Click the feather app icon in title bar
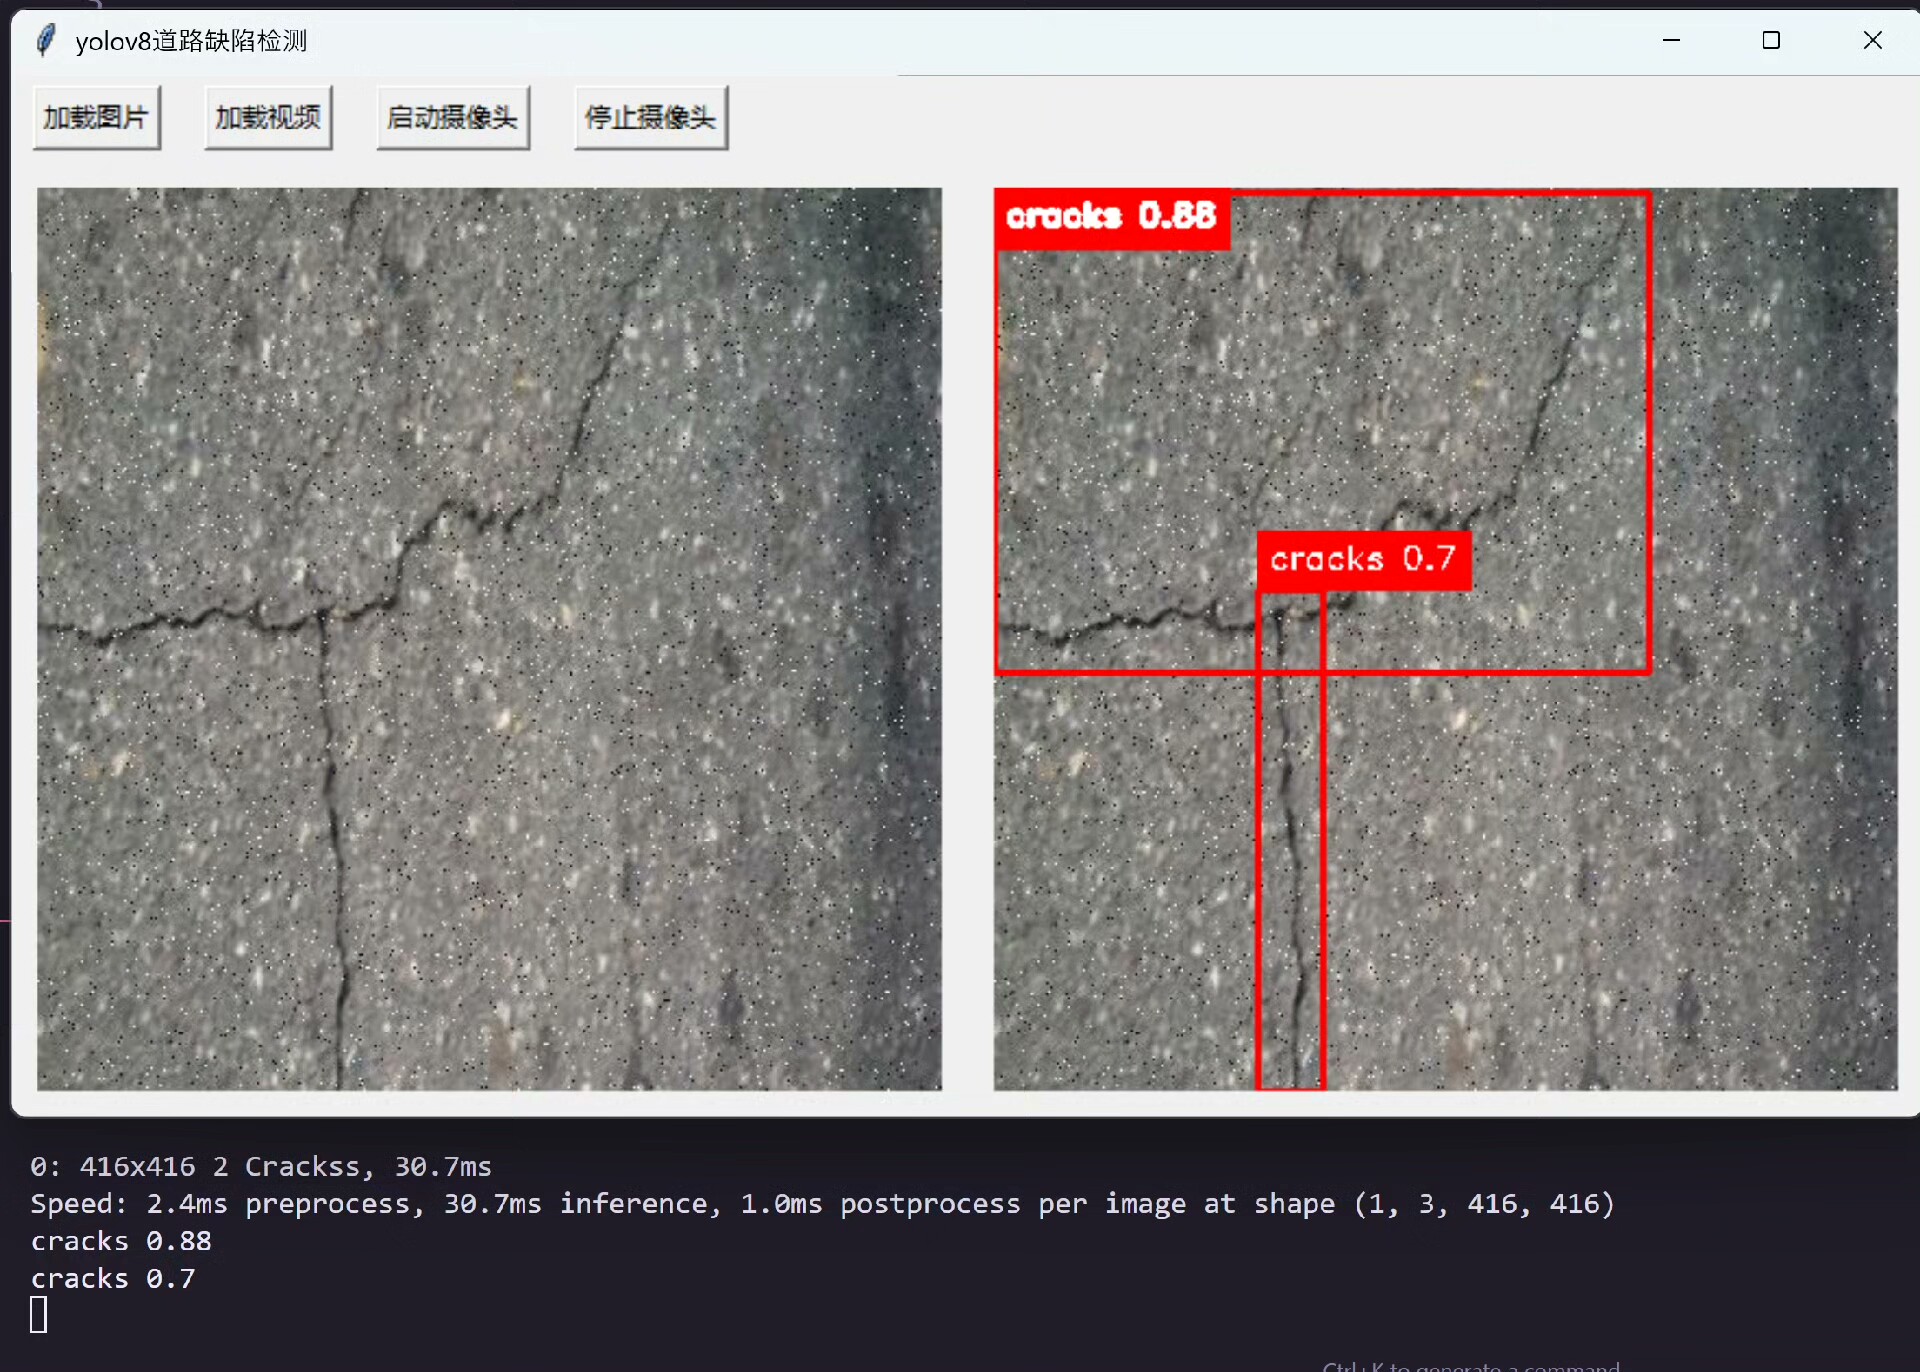1920x1372 pixels. (x=45, y=41)
